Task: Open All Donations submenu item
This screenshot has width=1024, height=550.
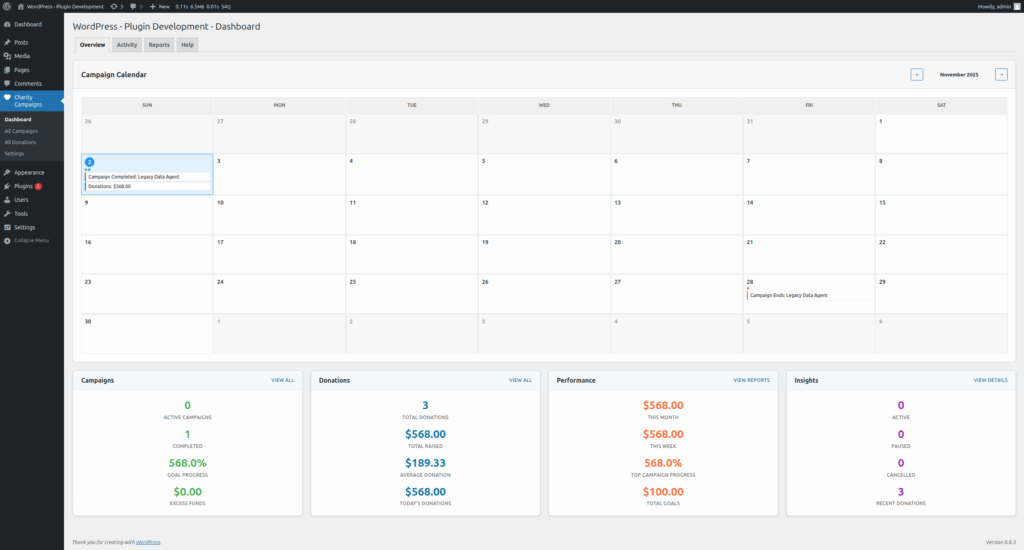Action: click(20, 142)
